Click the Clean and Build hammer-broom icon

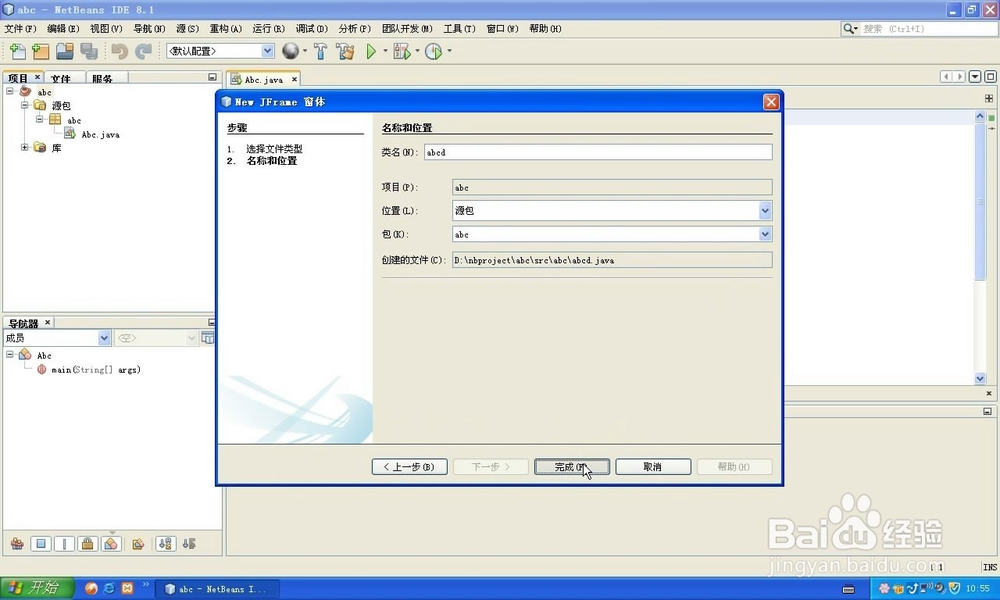click(x=345, y=51)
